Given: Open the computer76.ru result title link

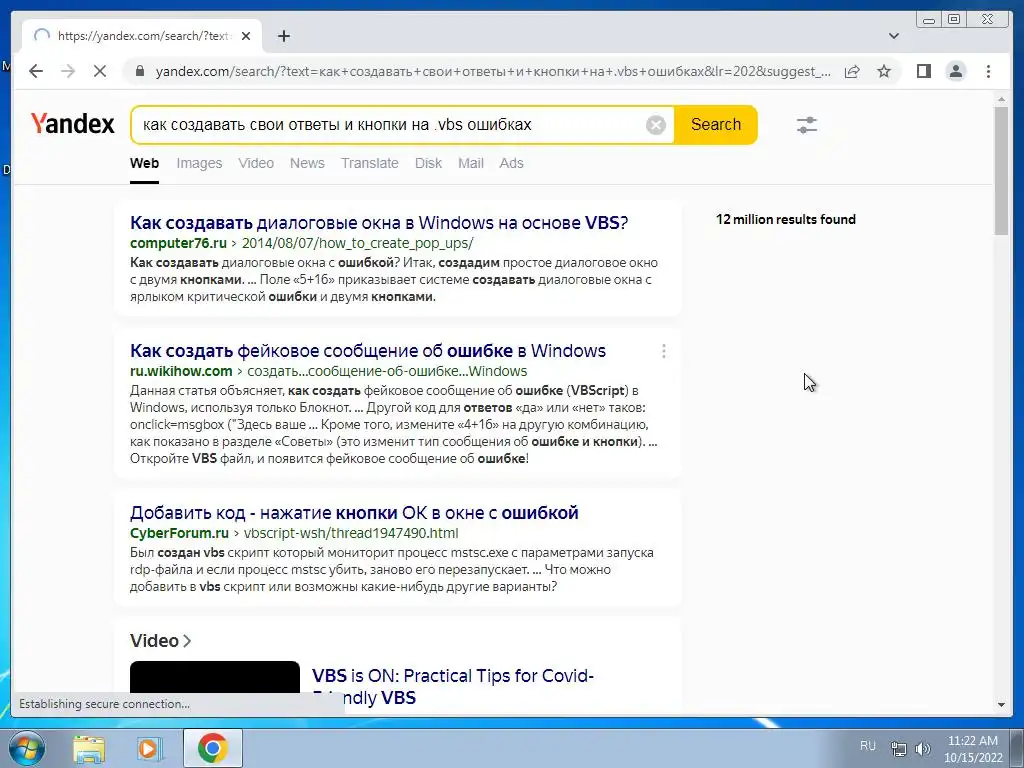Looking at the screenshot, I should click(379, 223).
